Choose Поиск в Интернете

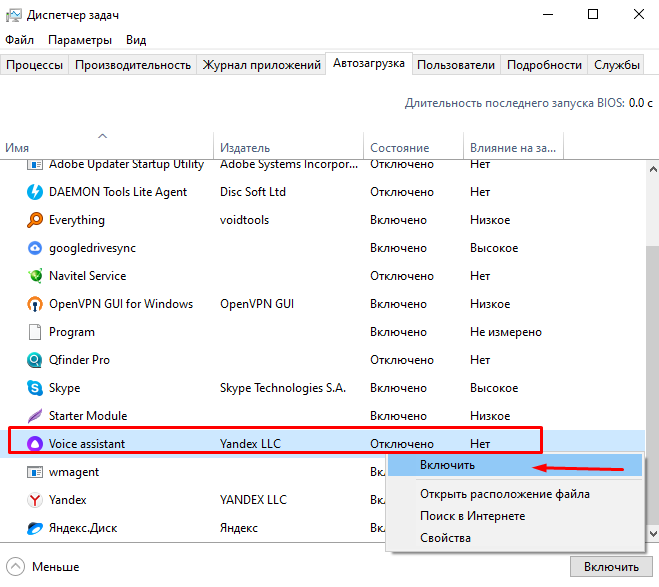tap(515, 516)
